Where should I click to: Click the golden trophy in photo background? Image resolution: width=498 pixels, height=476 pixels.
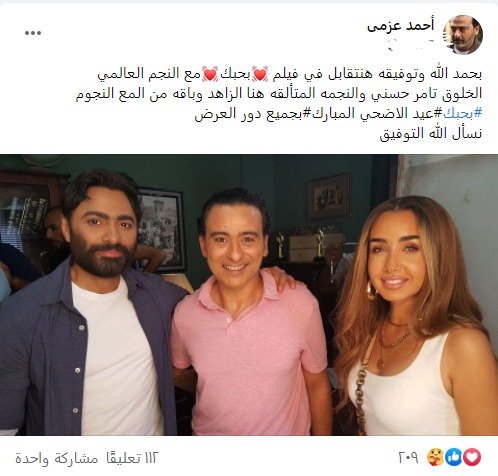[320, 244]
